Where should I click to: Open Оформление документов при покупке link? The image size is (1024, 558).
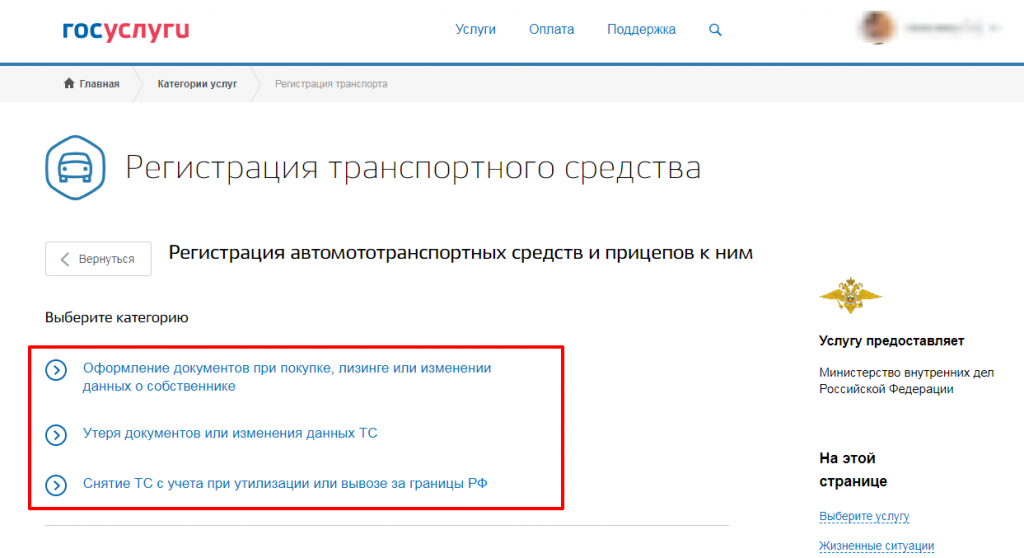tap(287, 377)
